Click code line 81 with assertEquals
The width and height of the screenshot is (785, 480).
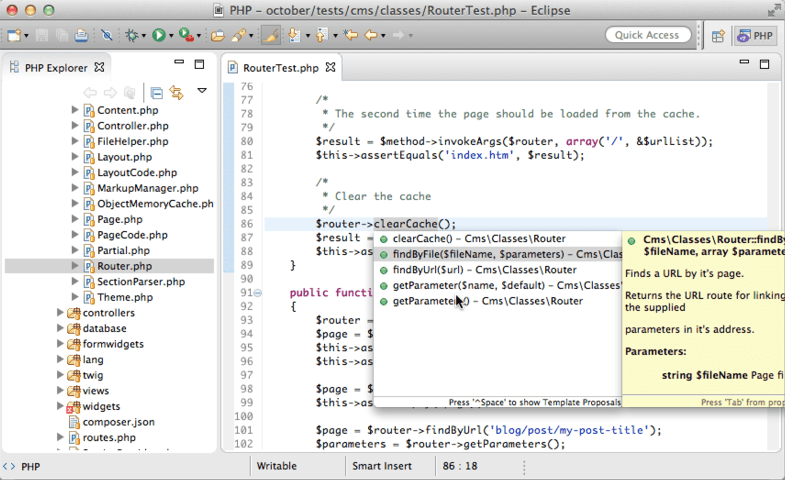[450, 155]
